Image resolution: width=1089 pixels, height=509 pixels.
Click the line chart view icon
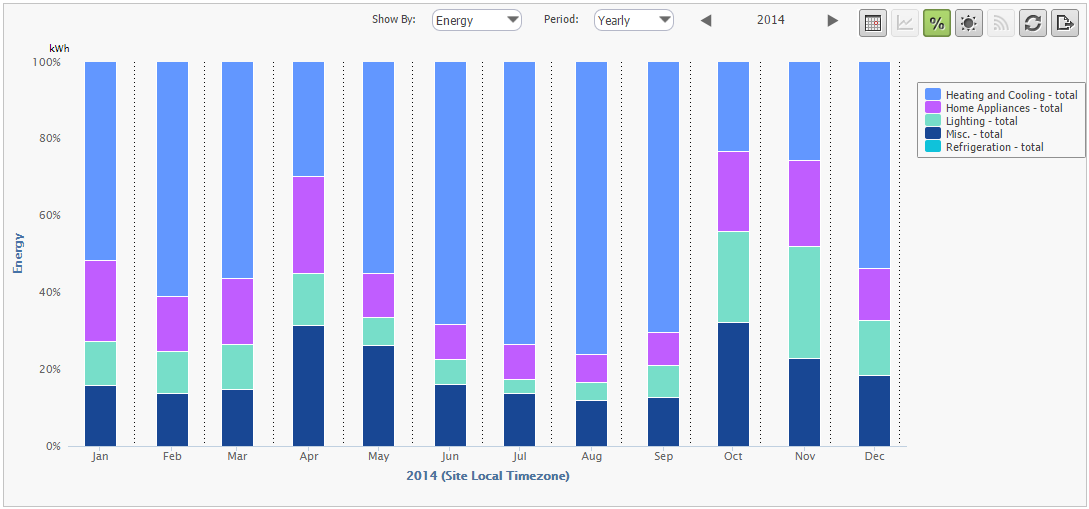[x=905, y=23]
